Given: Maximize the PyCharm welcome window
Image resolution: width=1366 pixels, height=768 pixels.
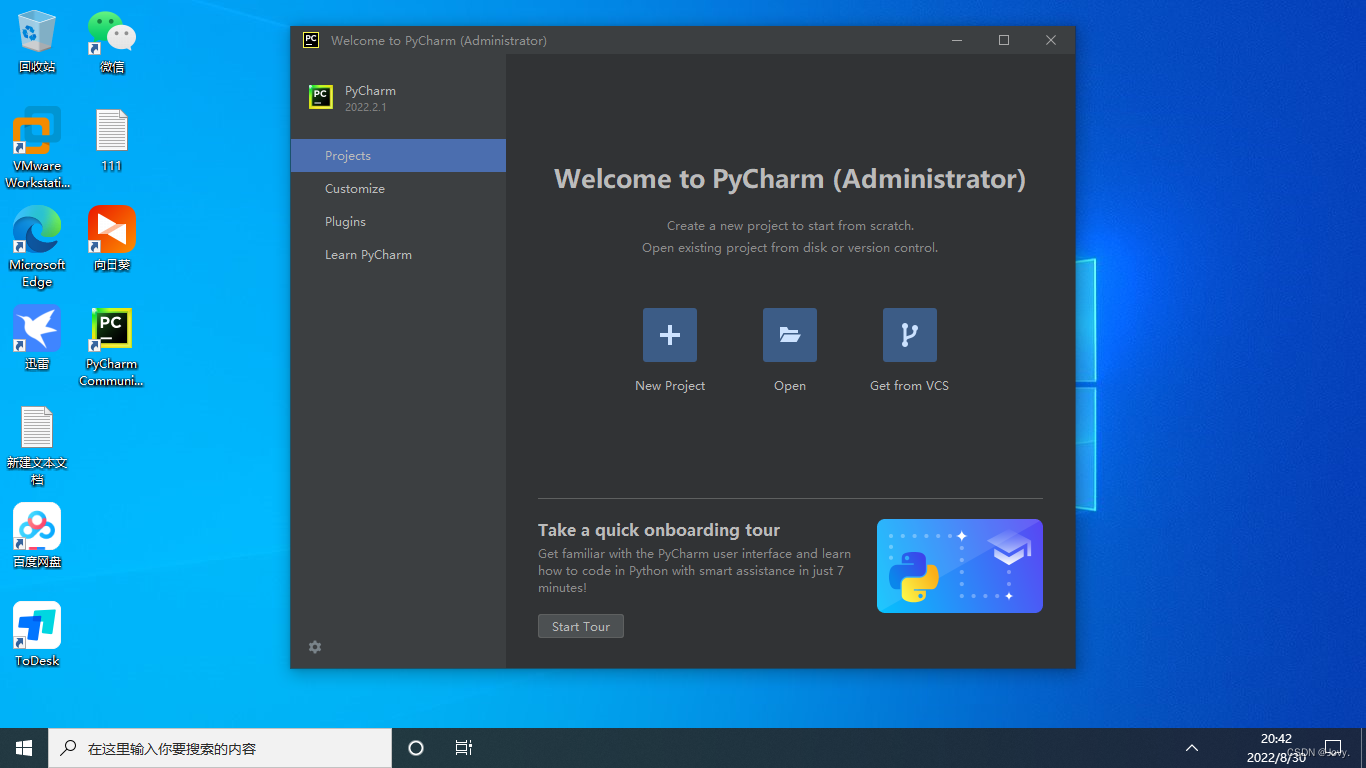Looking at the screenshot, I should pos(1004,40).
